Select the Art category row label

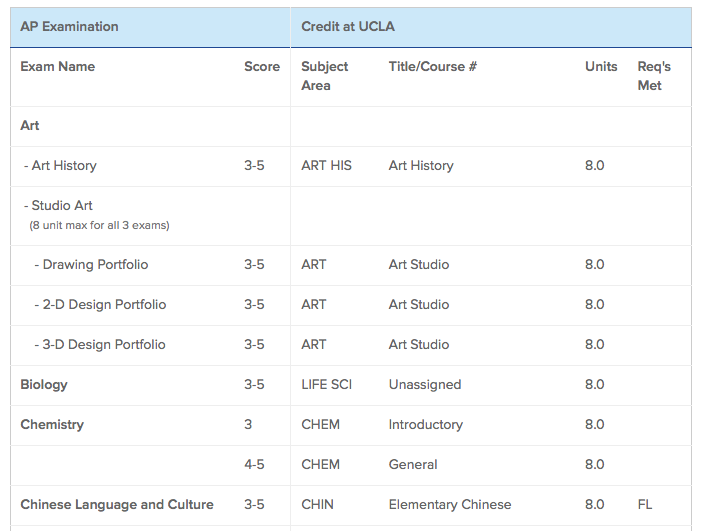[x=30, y=126]
